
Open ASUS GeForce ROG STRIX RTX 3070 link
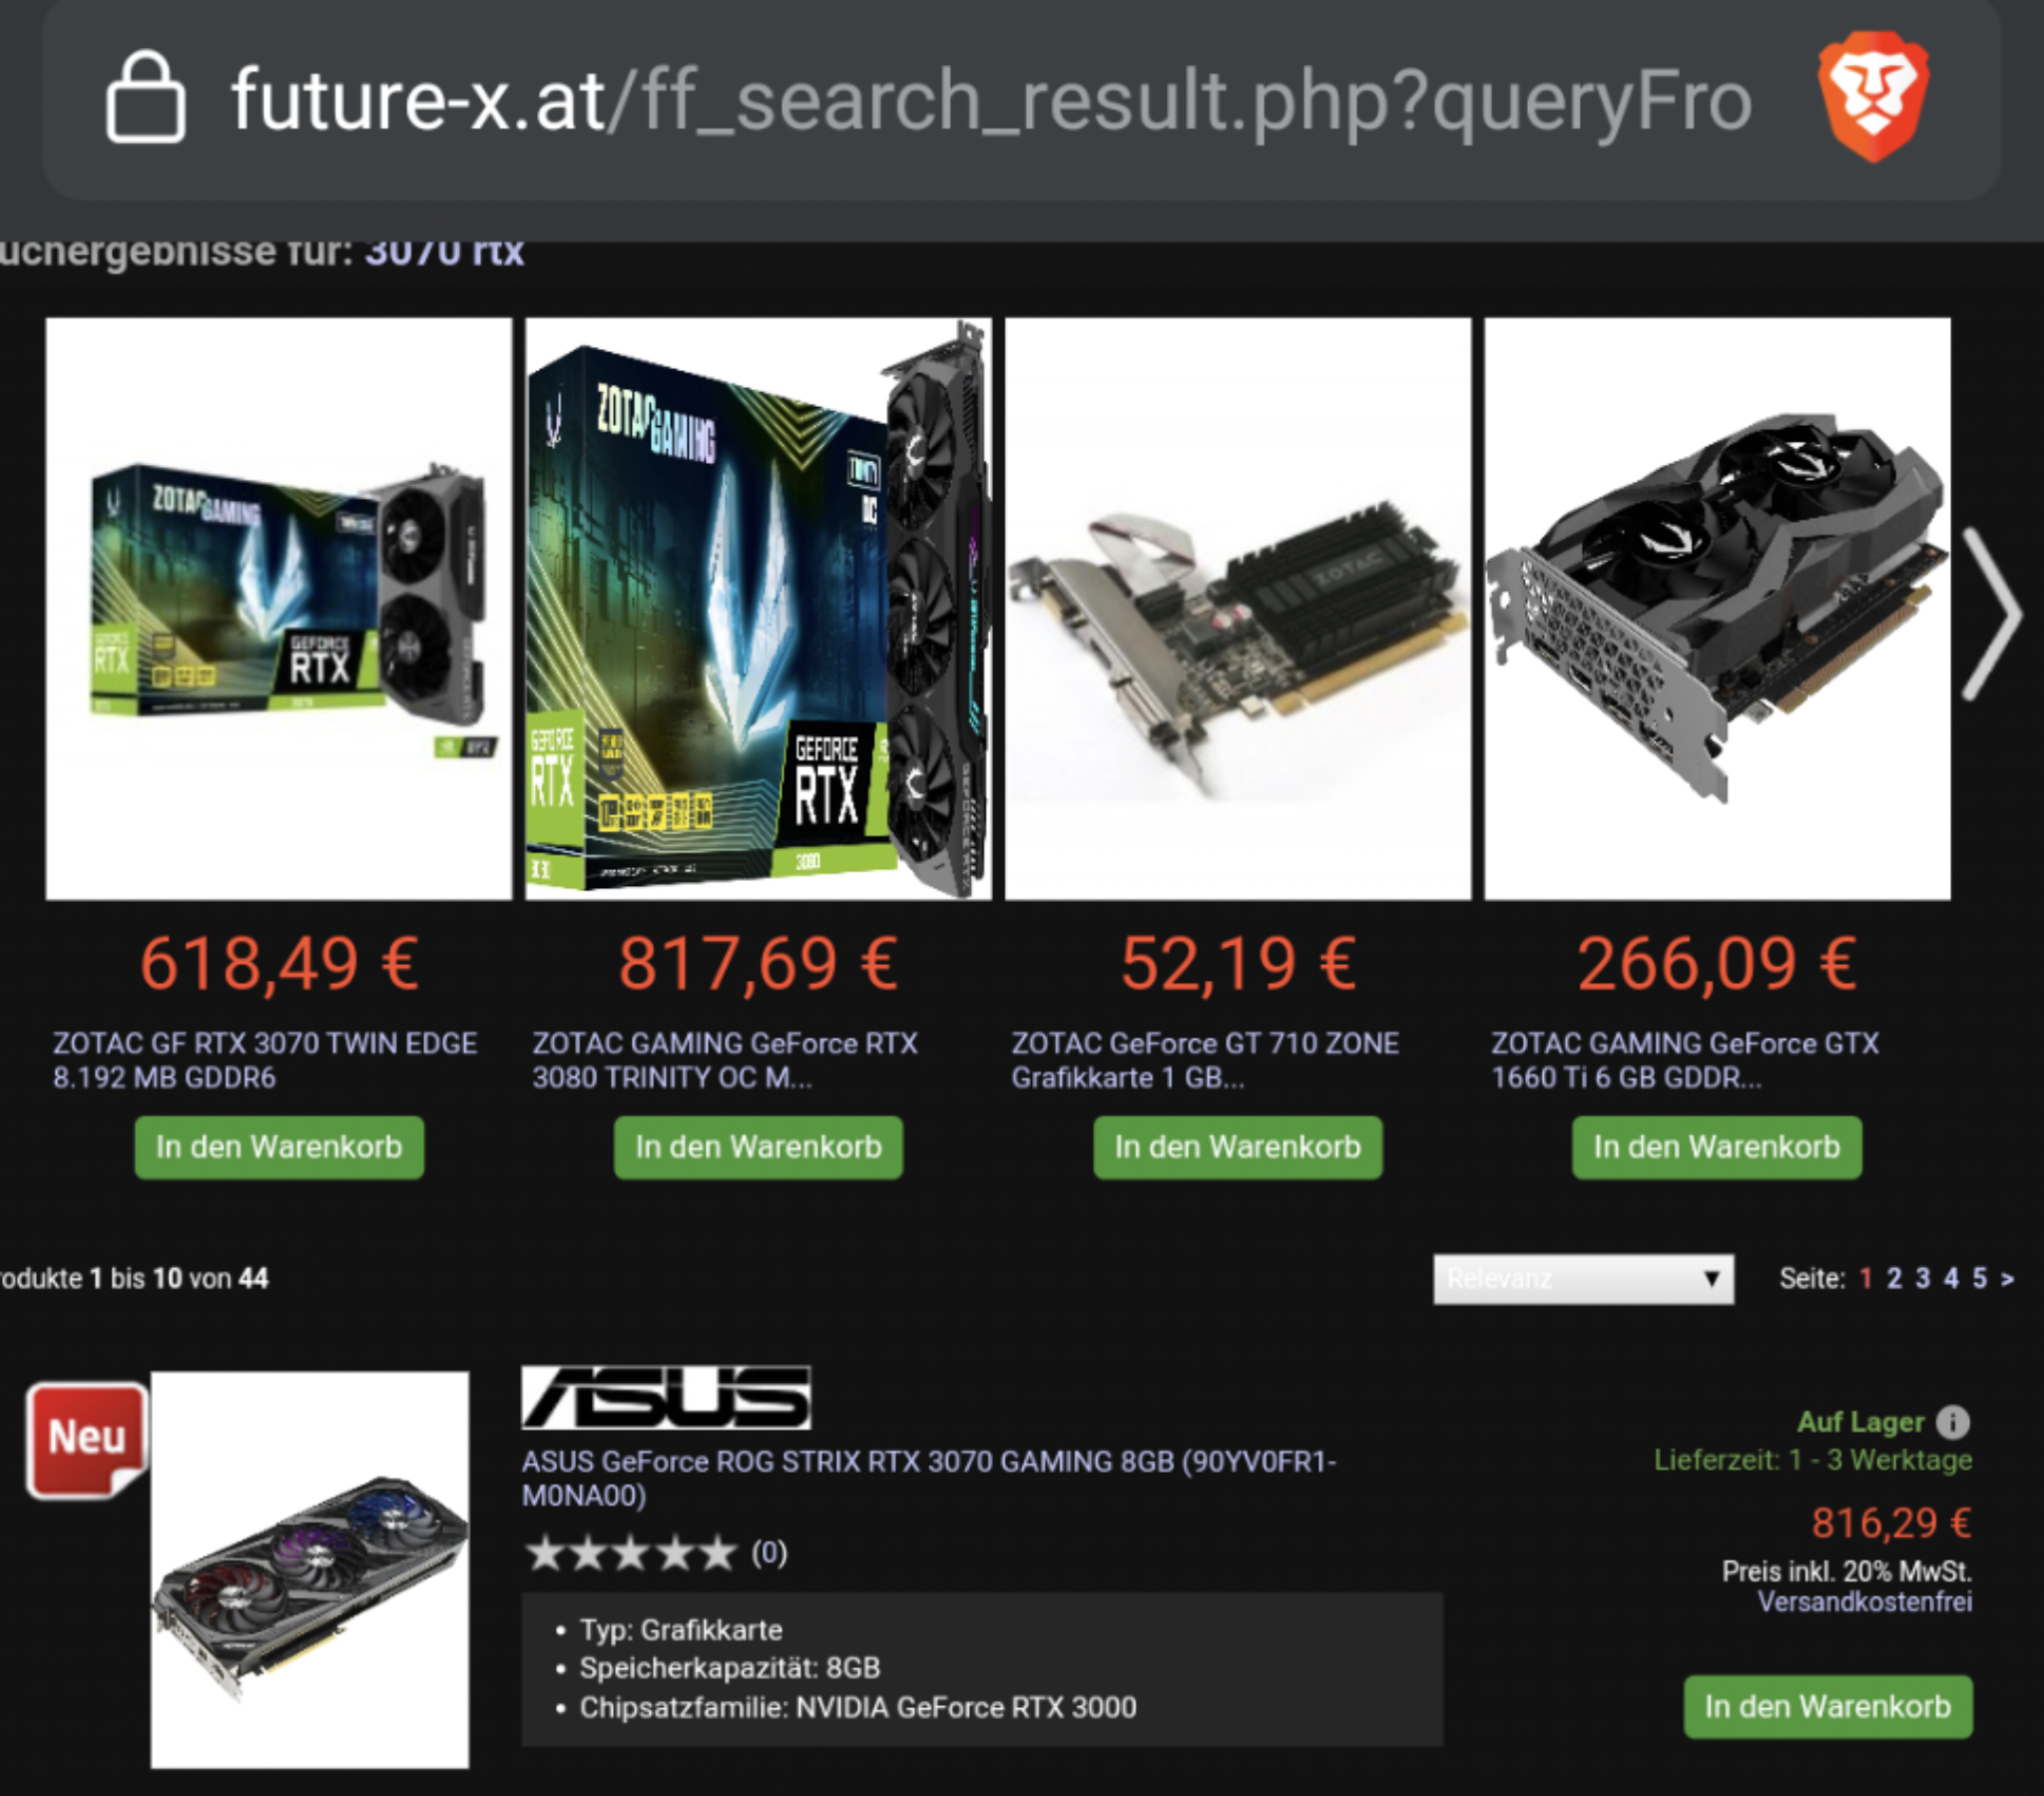[929, 1478]
